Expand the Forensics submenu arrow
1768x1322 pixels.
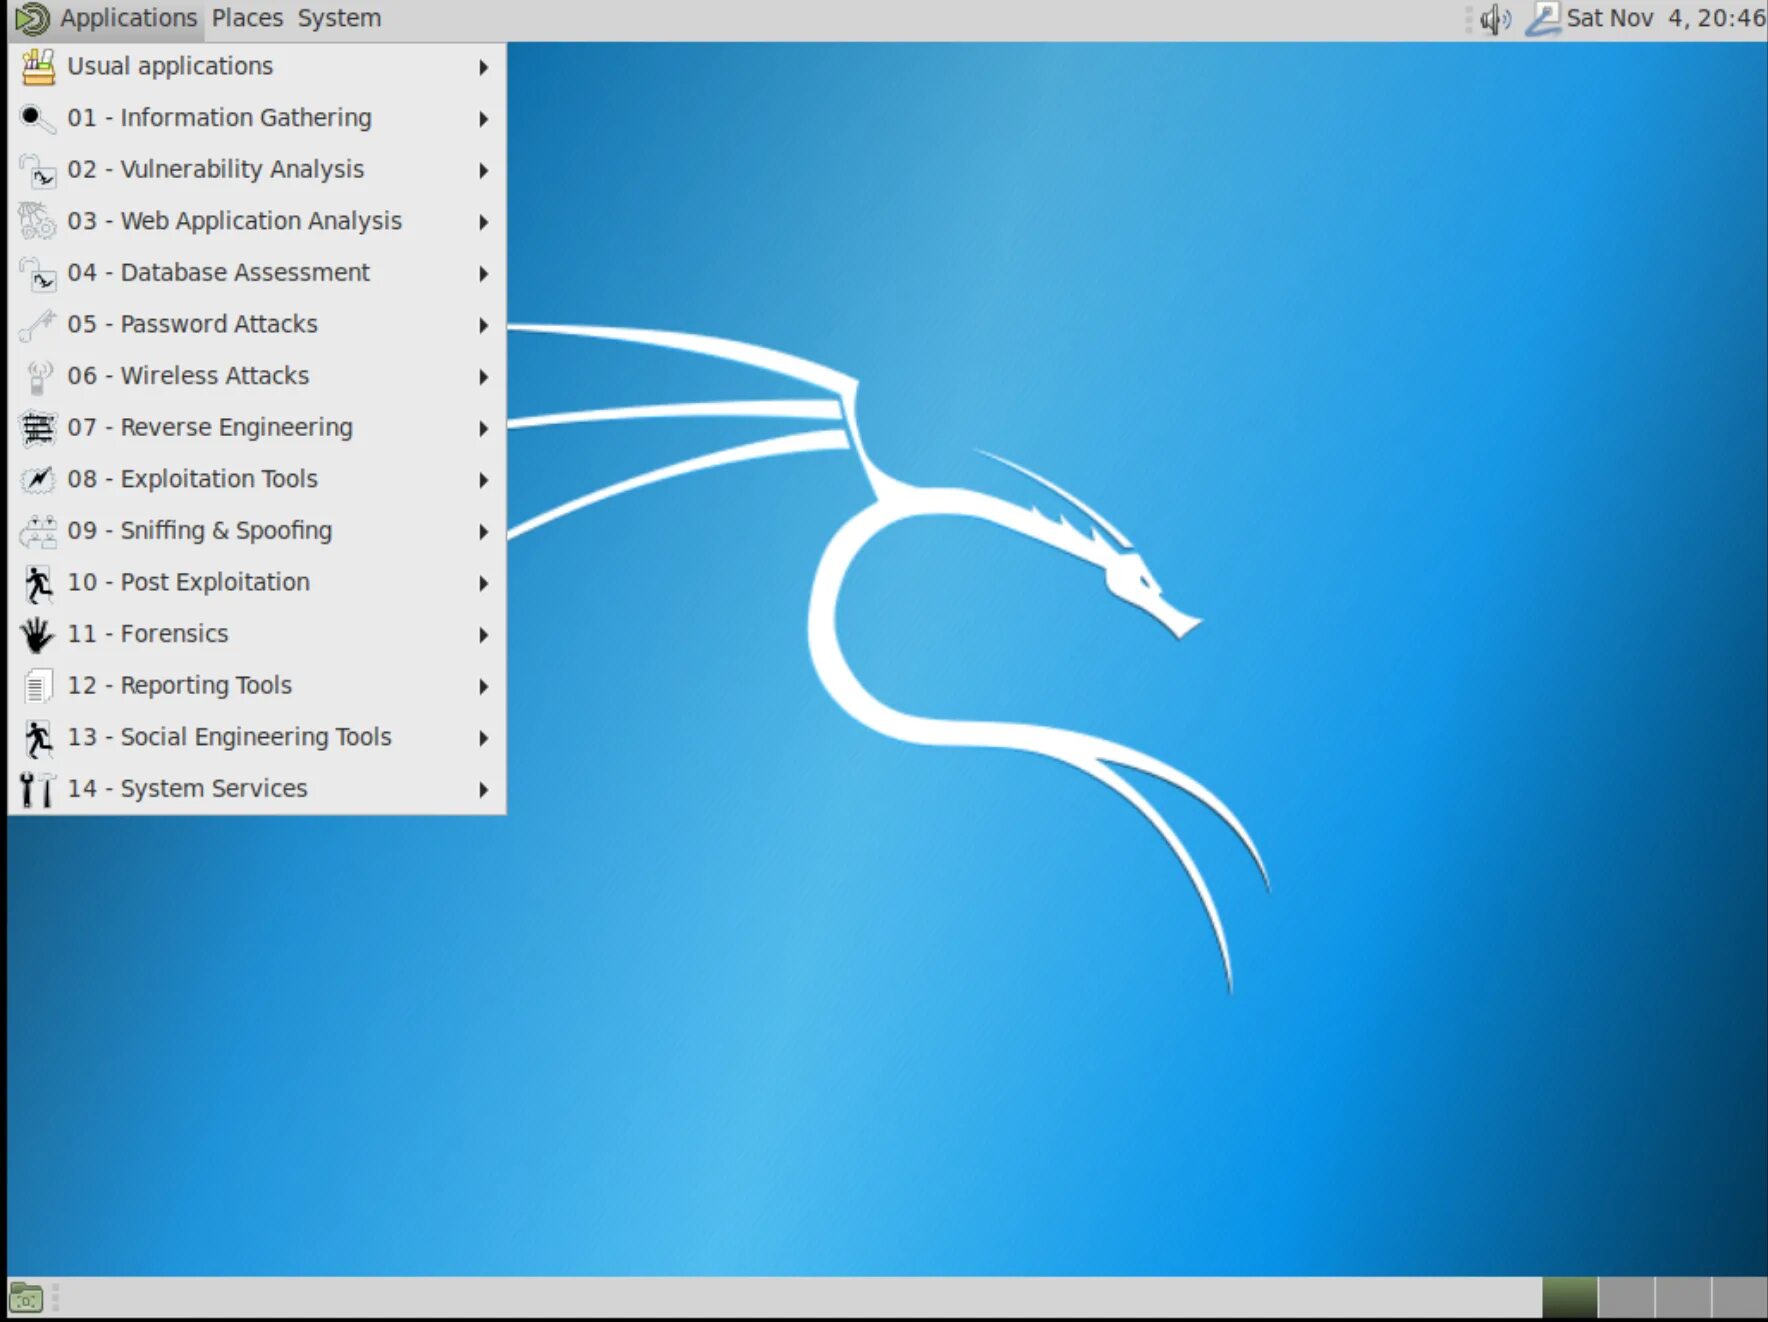tap(484, 635)
